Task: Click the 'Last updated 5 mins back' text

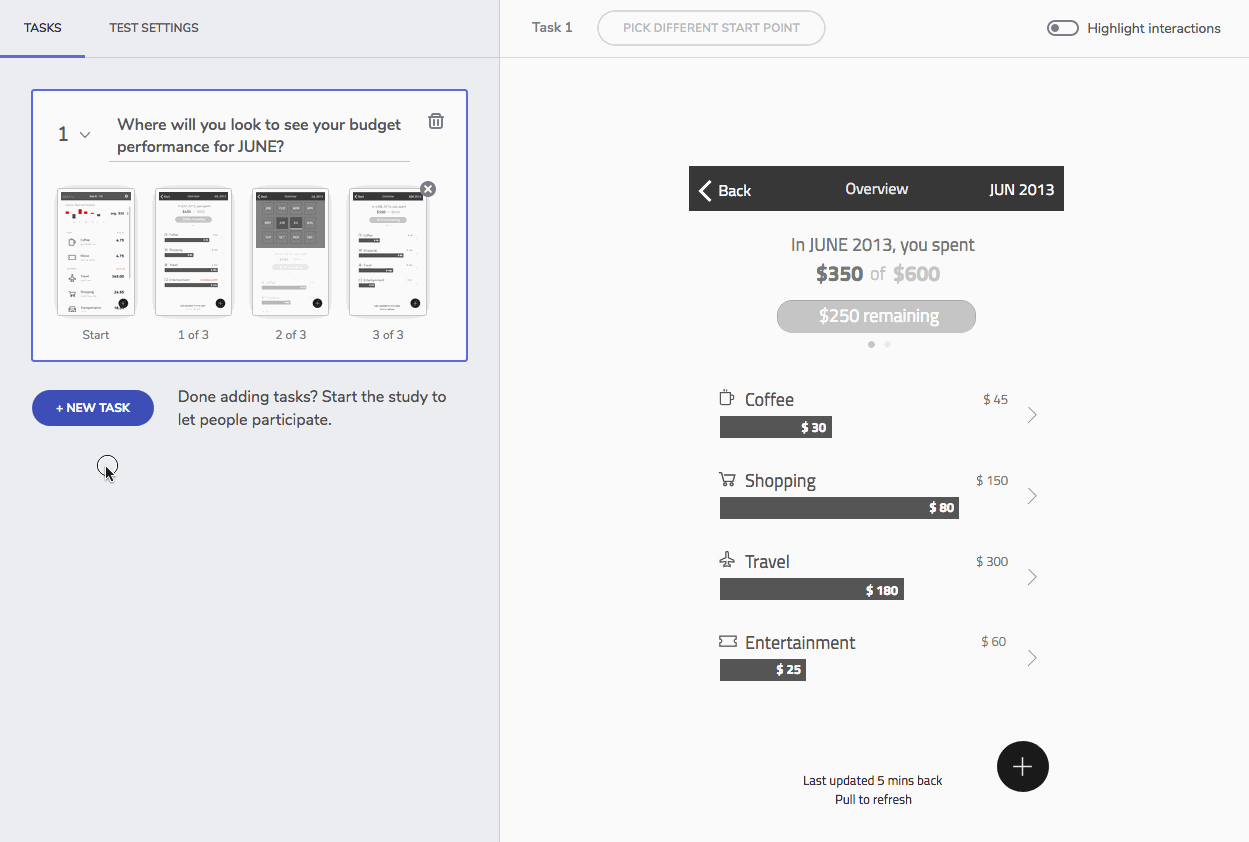Action: click(x=873, y=780)
